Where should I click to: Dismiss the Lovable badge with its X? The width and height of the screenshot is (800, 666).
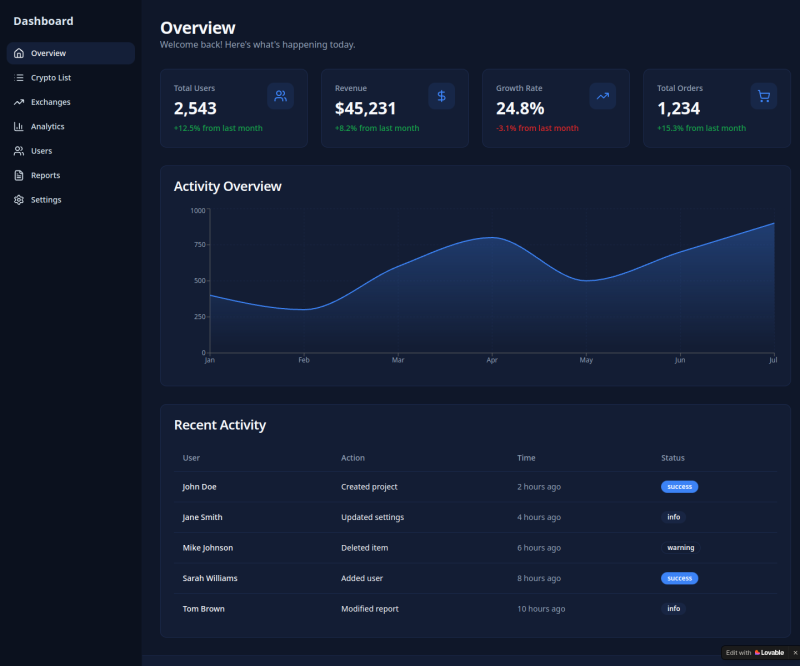point(795,653)
